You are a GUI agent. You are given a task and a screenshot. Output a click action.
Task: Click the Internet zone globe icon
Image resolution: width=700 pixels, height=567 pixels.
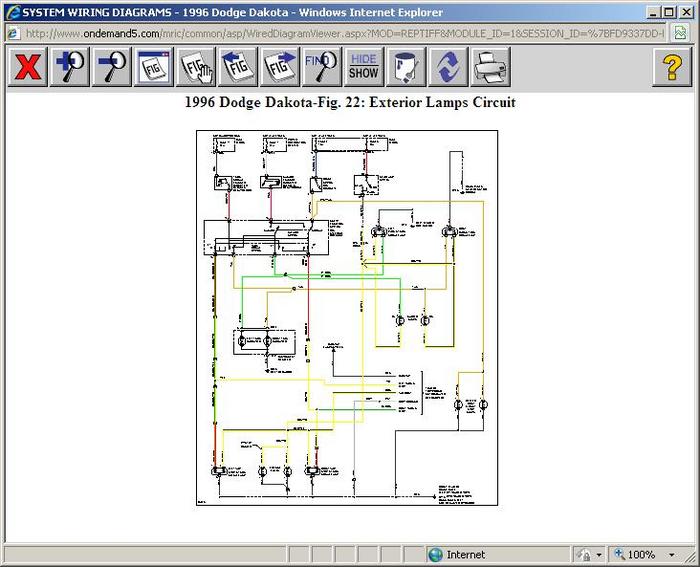tap(435, 554)
